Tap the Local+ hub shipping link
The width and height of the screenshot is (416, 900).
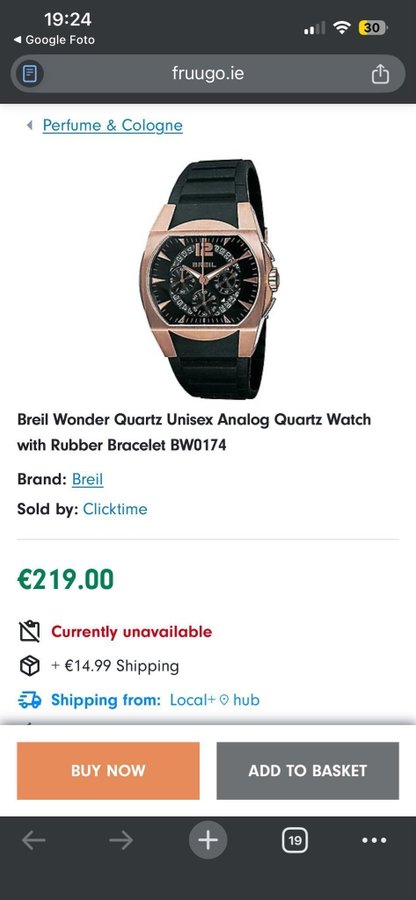[215, 700]
